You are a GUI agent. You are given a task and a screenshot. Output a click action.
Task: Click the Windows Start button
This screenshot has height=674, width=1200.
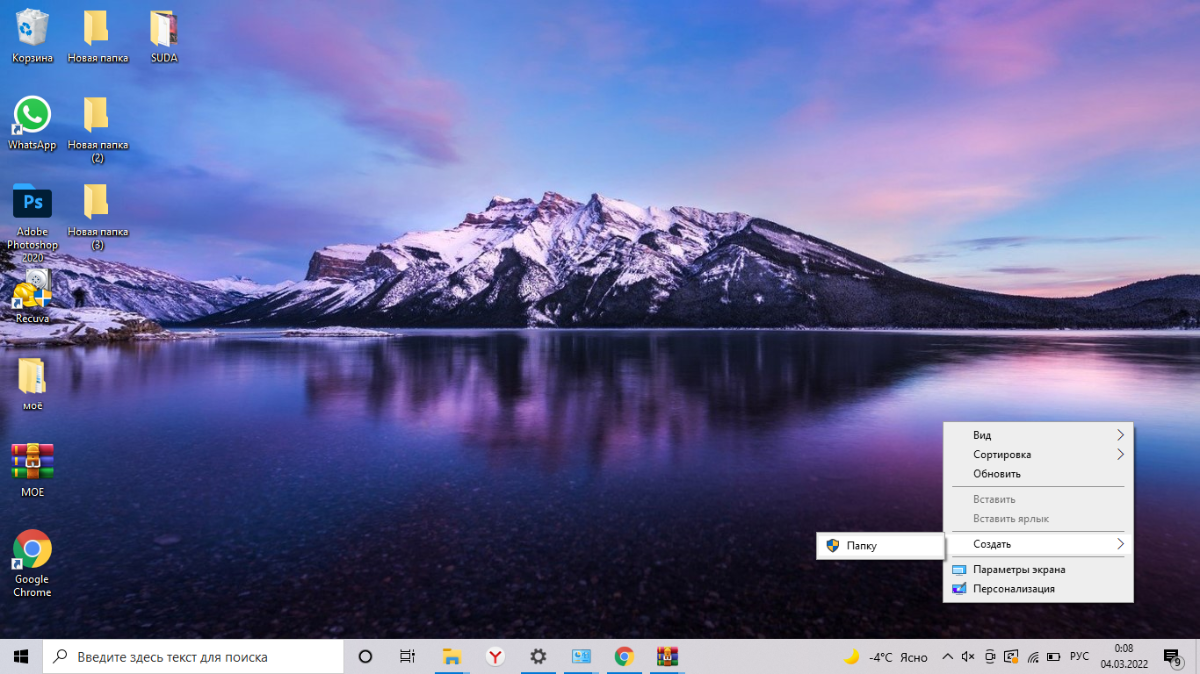click(20, 657)
